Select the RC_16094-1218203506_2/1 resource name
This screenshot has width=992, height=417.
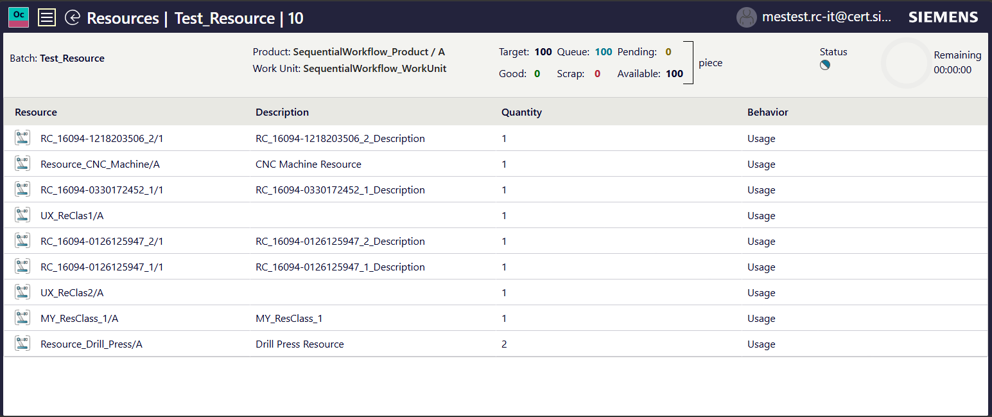[102, 138]
